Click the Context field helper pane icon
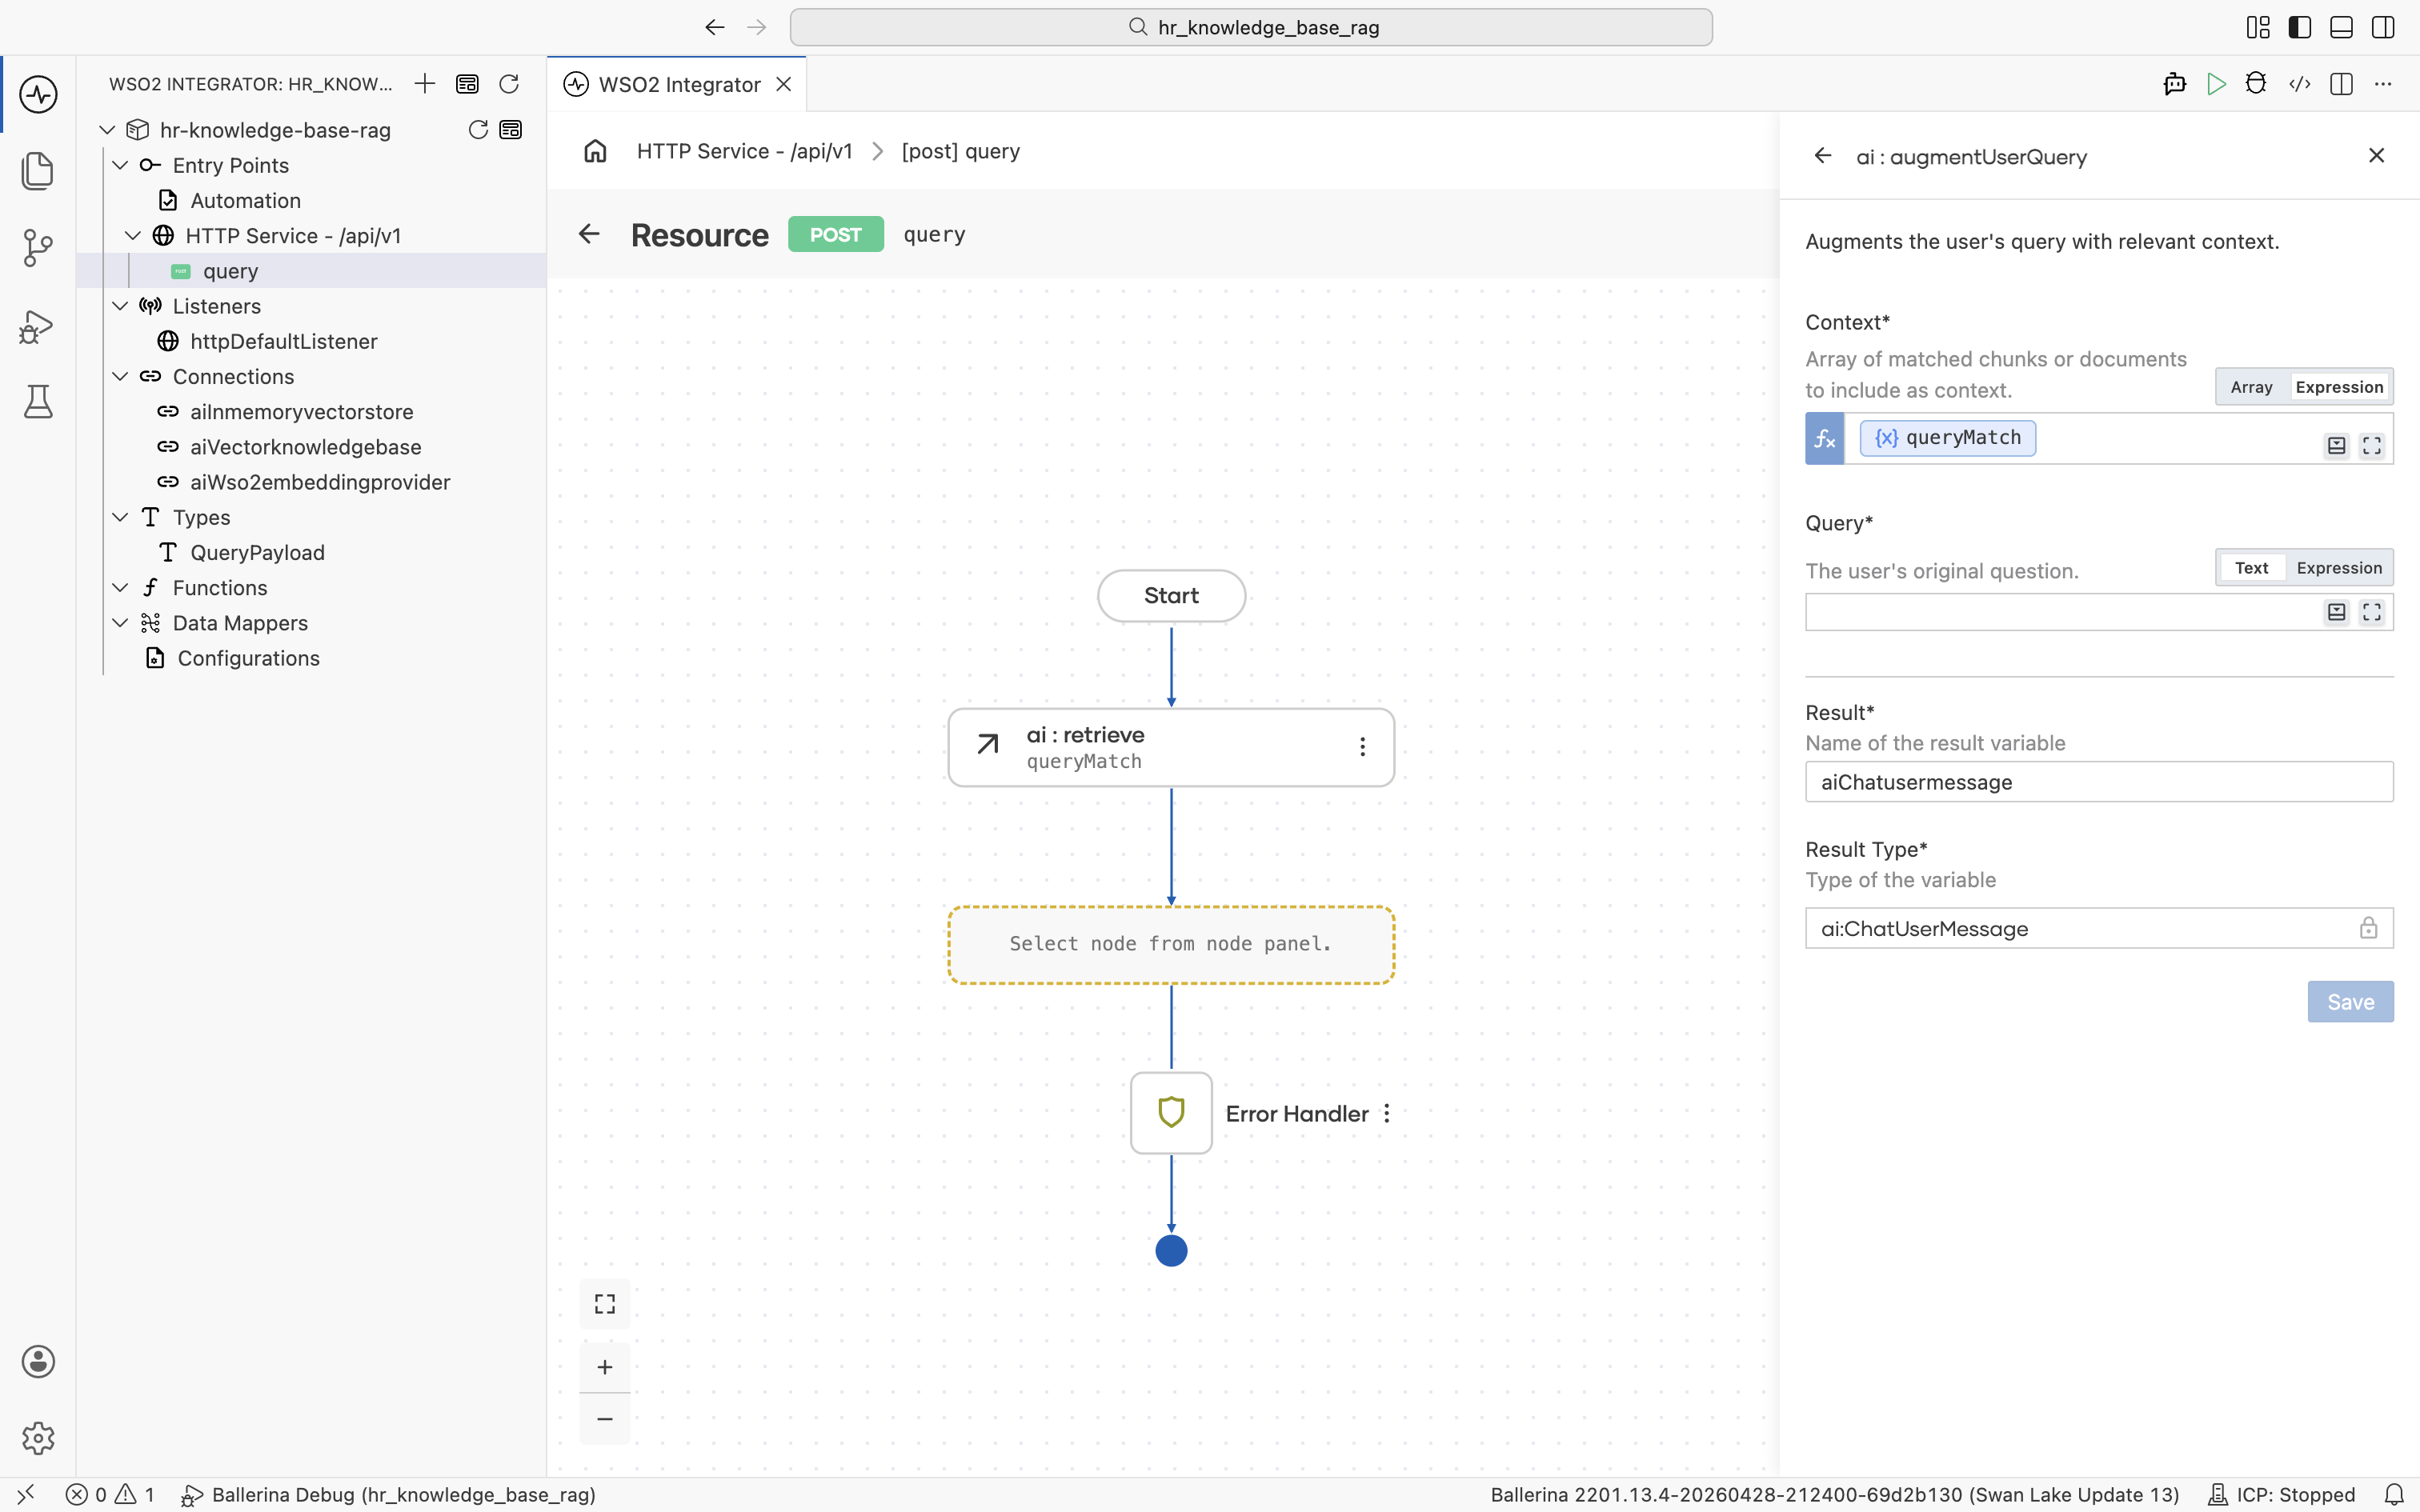Viewport: 2420px width, 1512px height. point(2336,446)
